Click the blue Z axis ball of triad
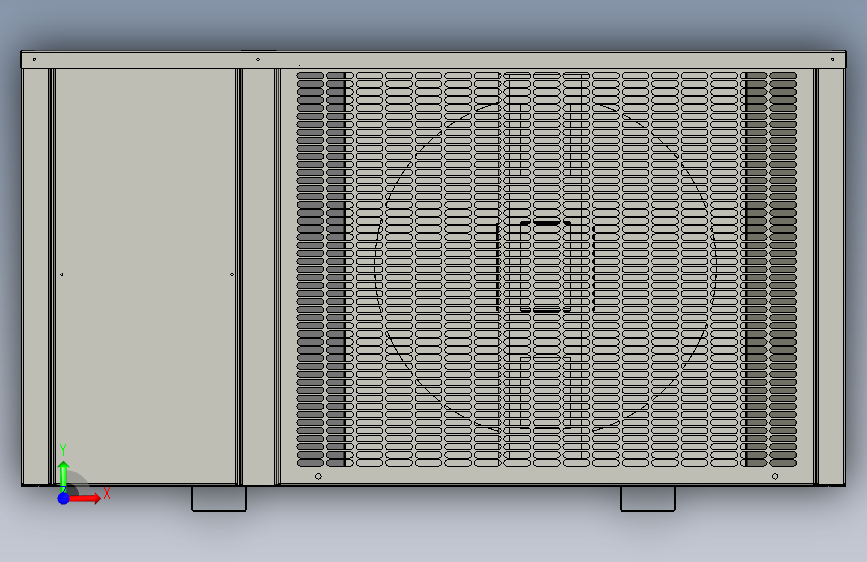 pos(64,498)
